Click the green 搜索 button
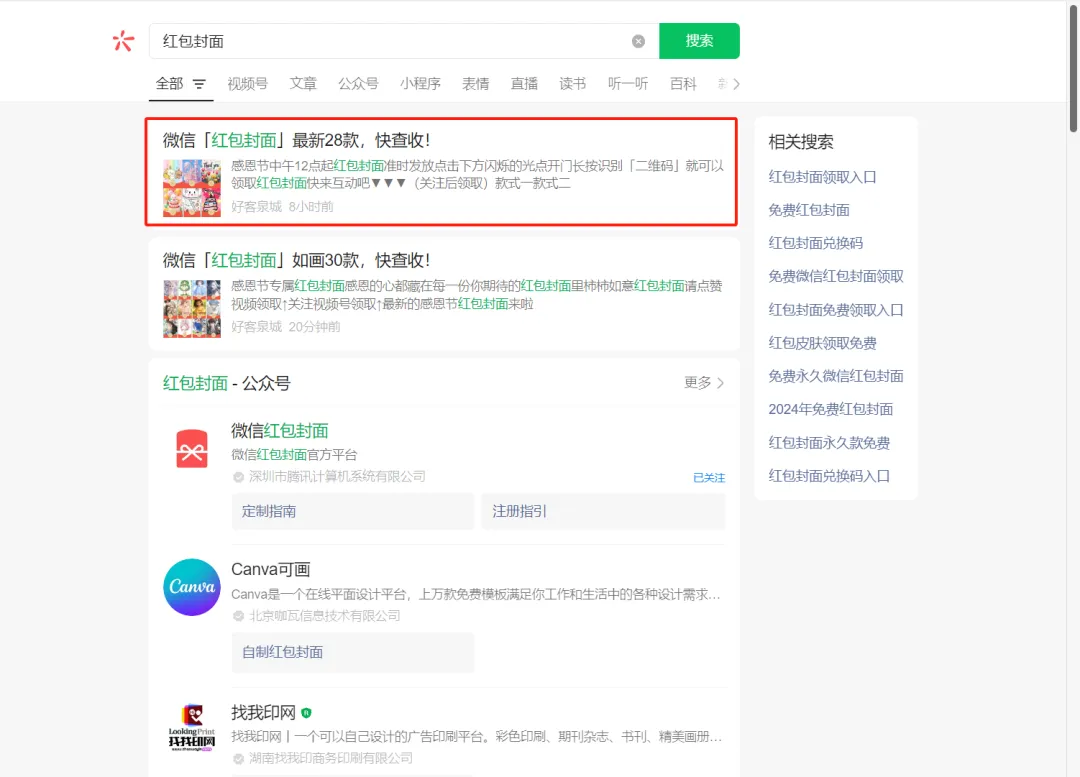The image size is (1080, 777). tap(699, 41)
